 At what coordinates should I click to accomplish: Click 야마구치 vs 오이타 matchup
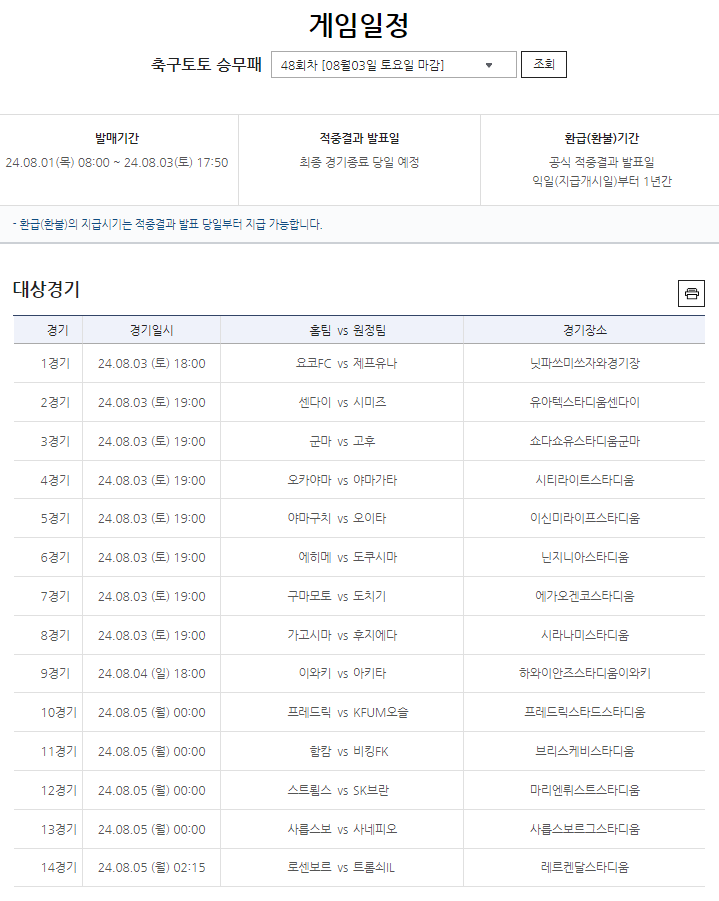pyautogui.click(x=337, y=519)
